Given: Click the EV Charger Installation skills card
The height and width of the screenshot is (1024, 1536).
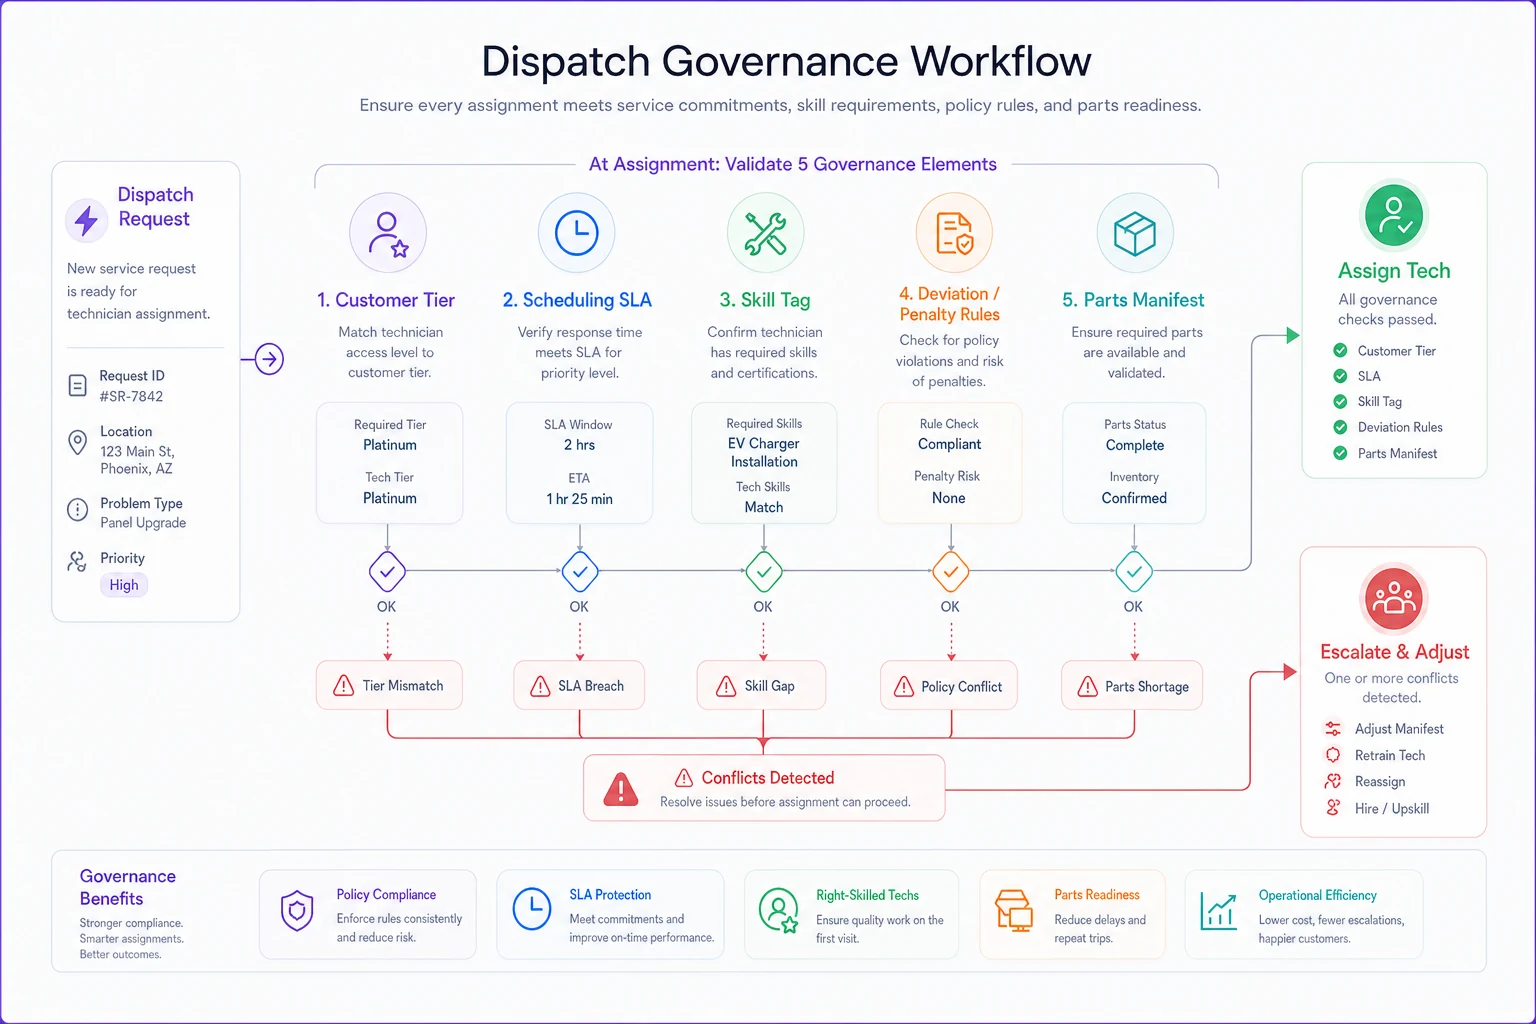Looking at the screenshot, I should pyautogui.click(x=764, y=463).
